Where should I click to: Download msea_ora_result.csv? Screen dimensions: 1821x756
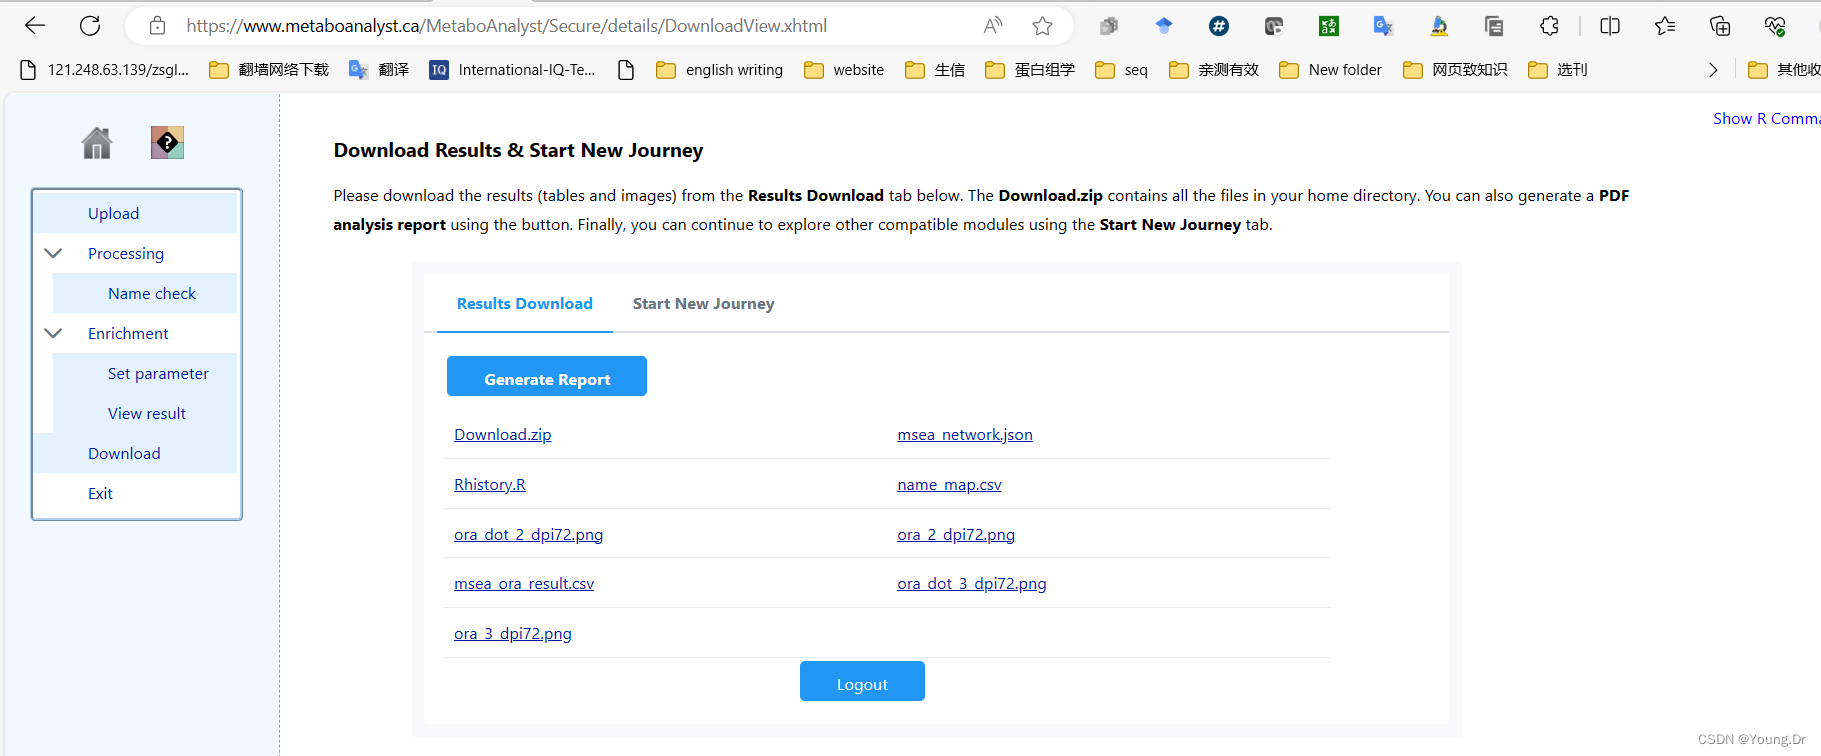tap(524, 583)
